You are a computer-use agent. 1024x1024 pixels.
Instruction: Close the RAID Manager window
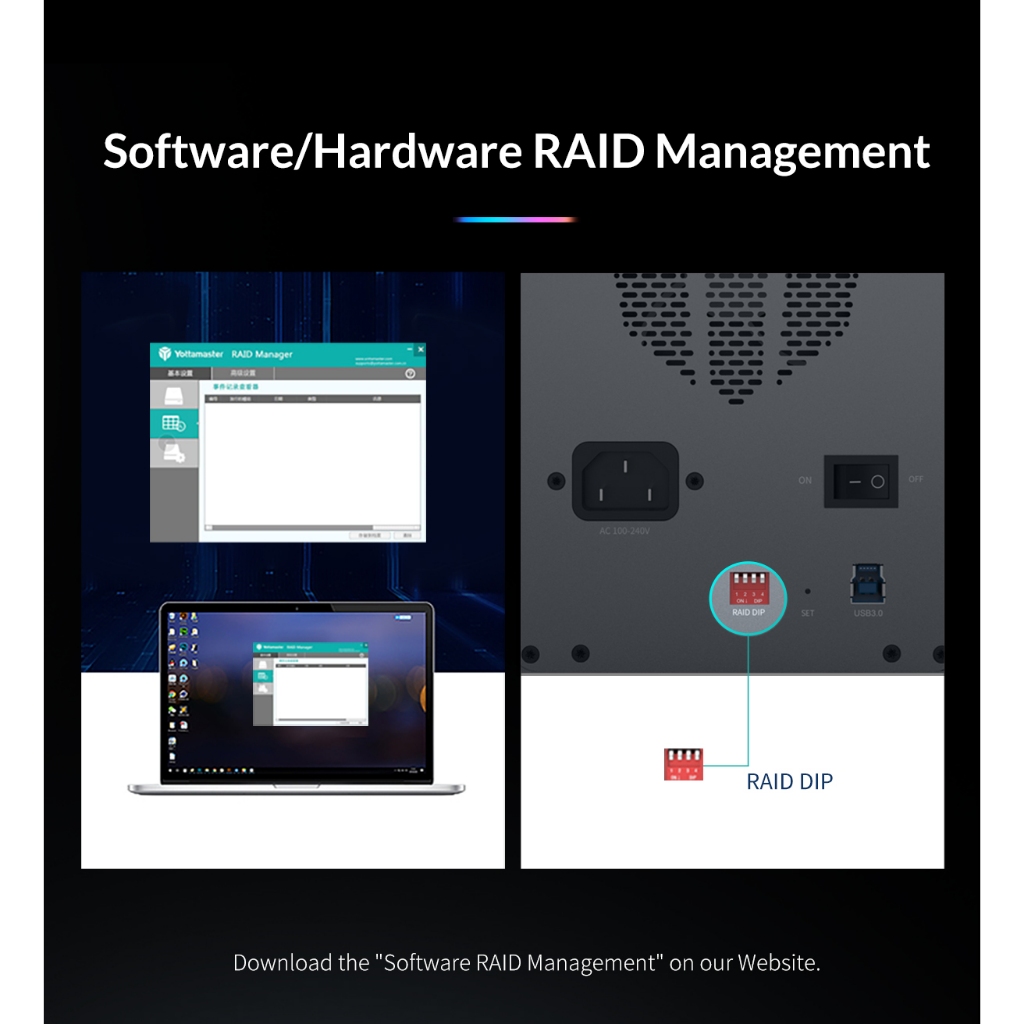tap(420, 350)
